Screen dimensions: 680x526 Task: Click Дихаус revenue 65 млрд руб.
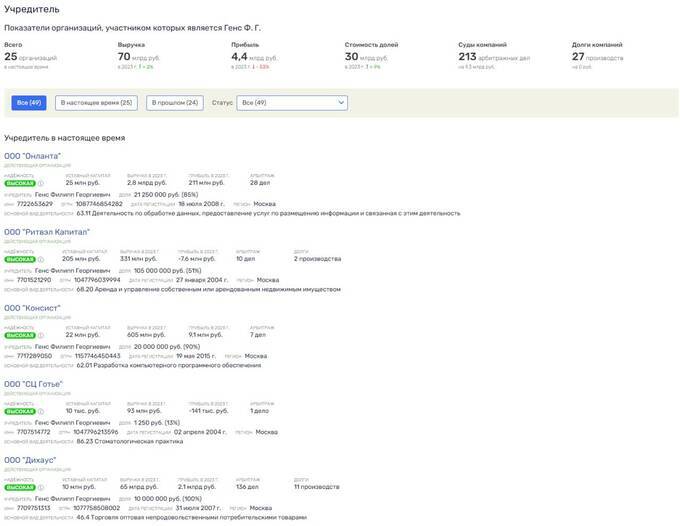click(139, 487)
